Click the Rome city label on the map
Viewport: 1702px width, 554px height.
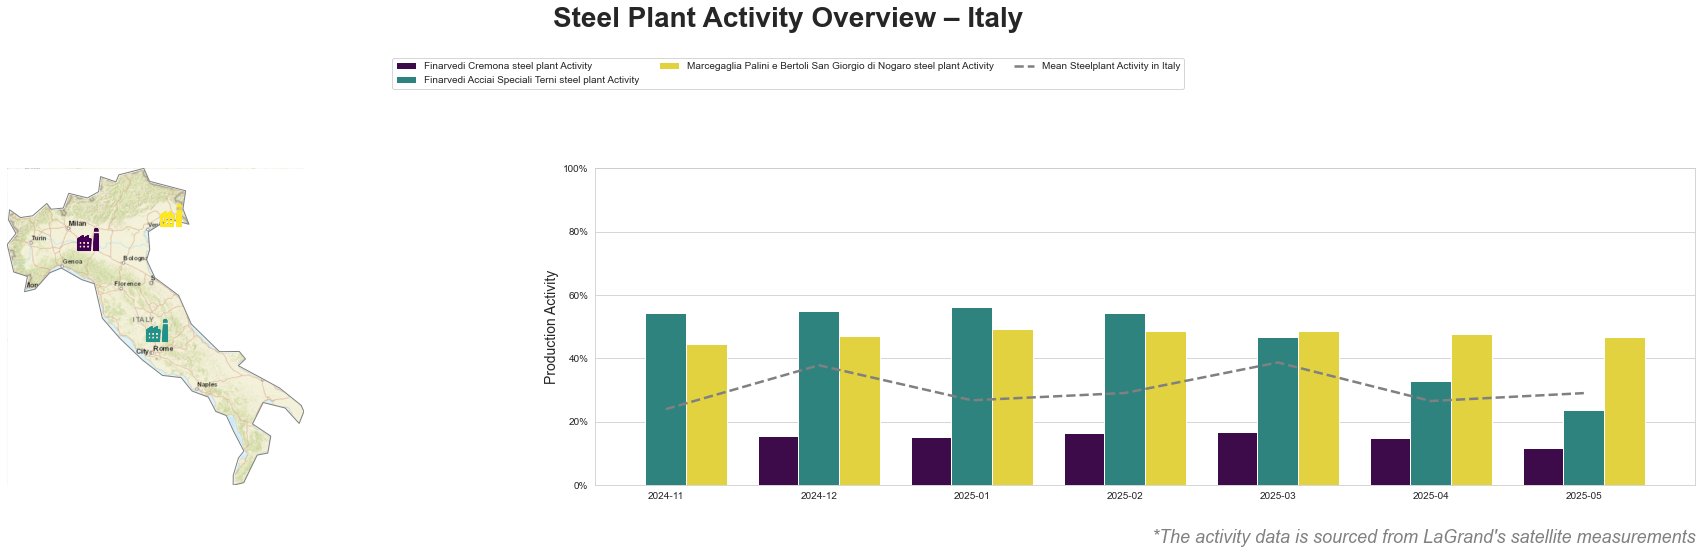pos(163,349)
